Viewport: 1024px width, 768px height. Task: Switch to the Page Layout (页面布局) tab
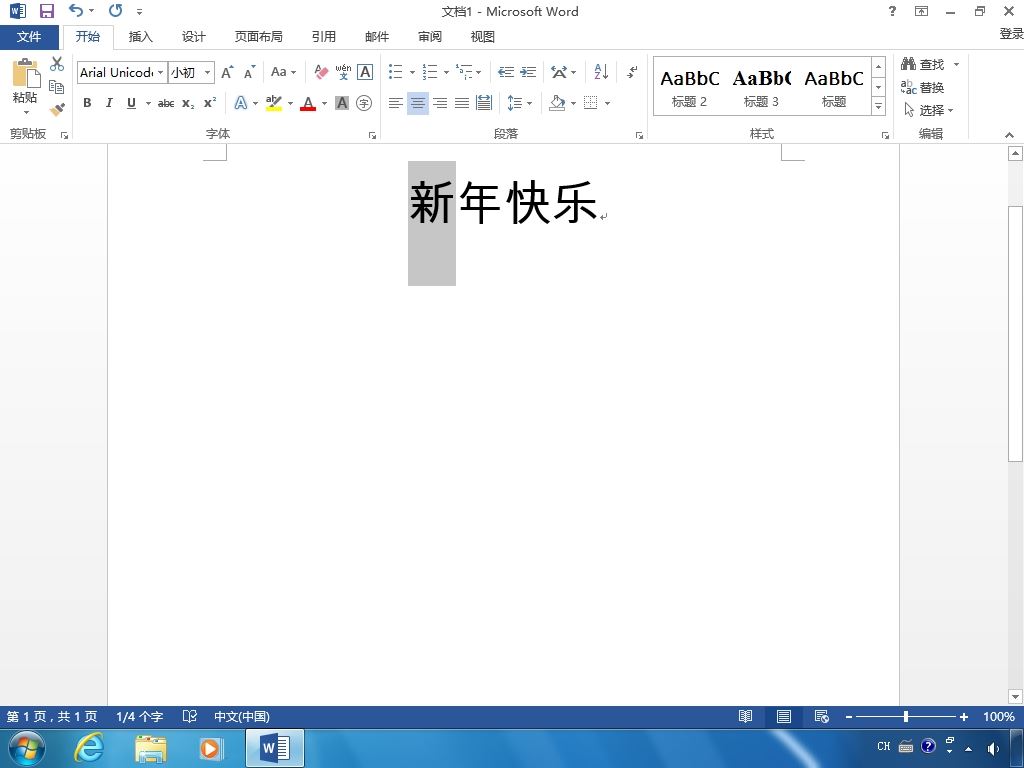[x=259, y=37]
